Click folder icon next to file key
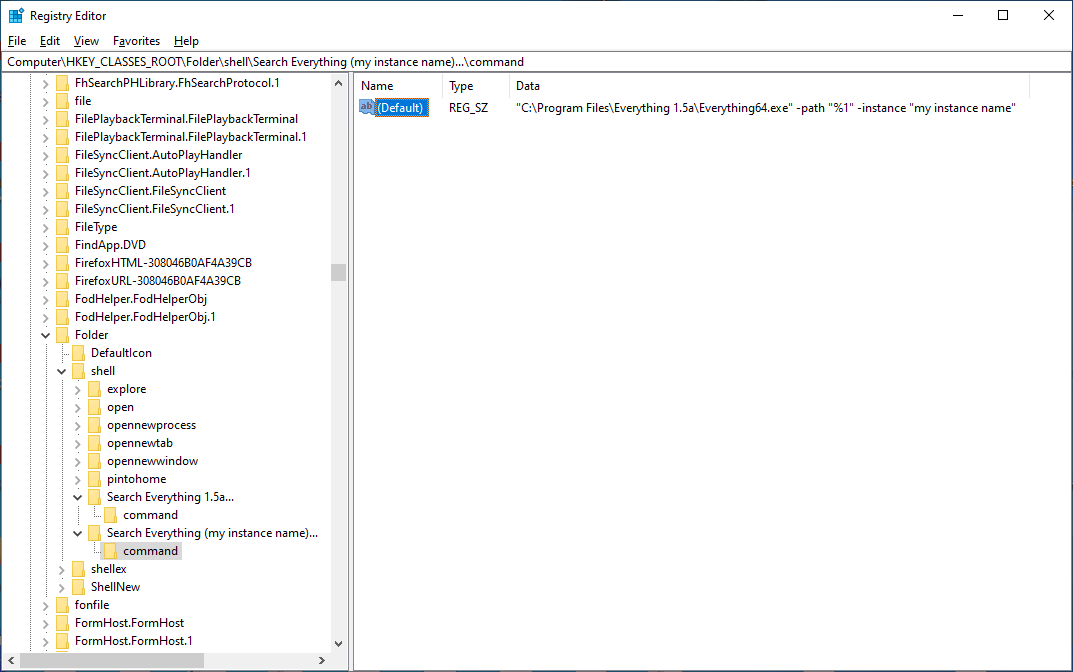 coord(62,101)
